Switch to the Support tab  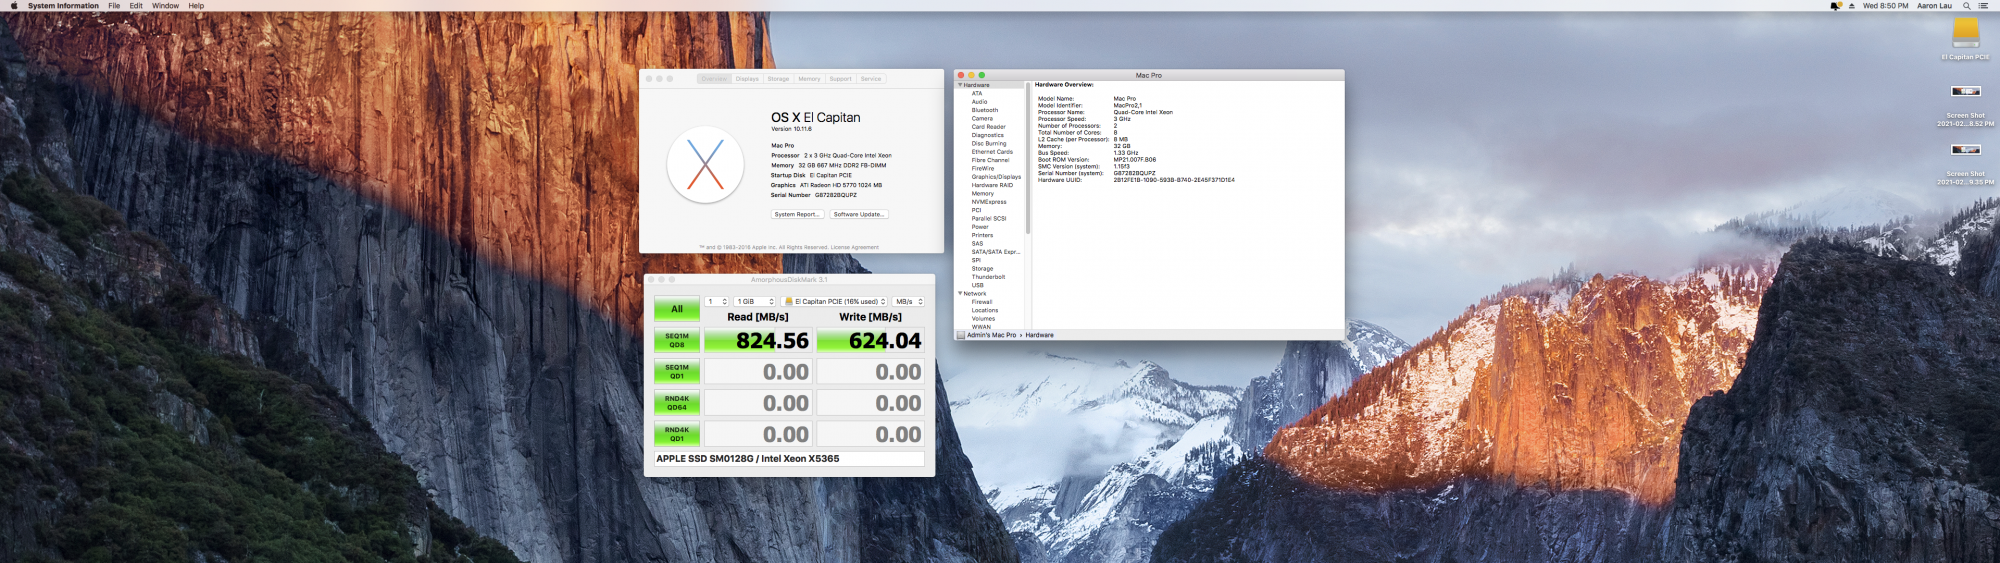point(840,79)
